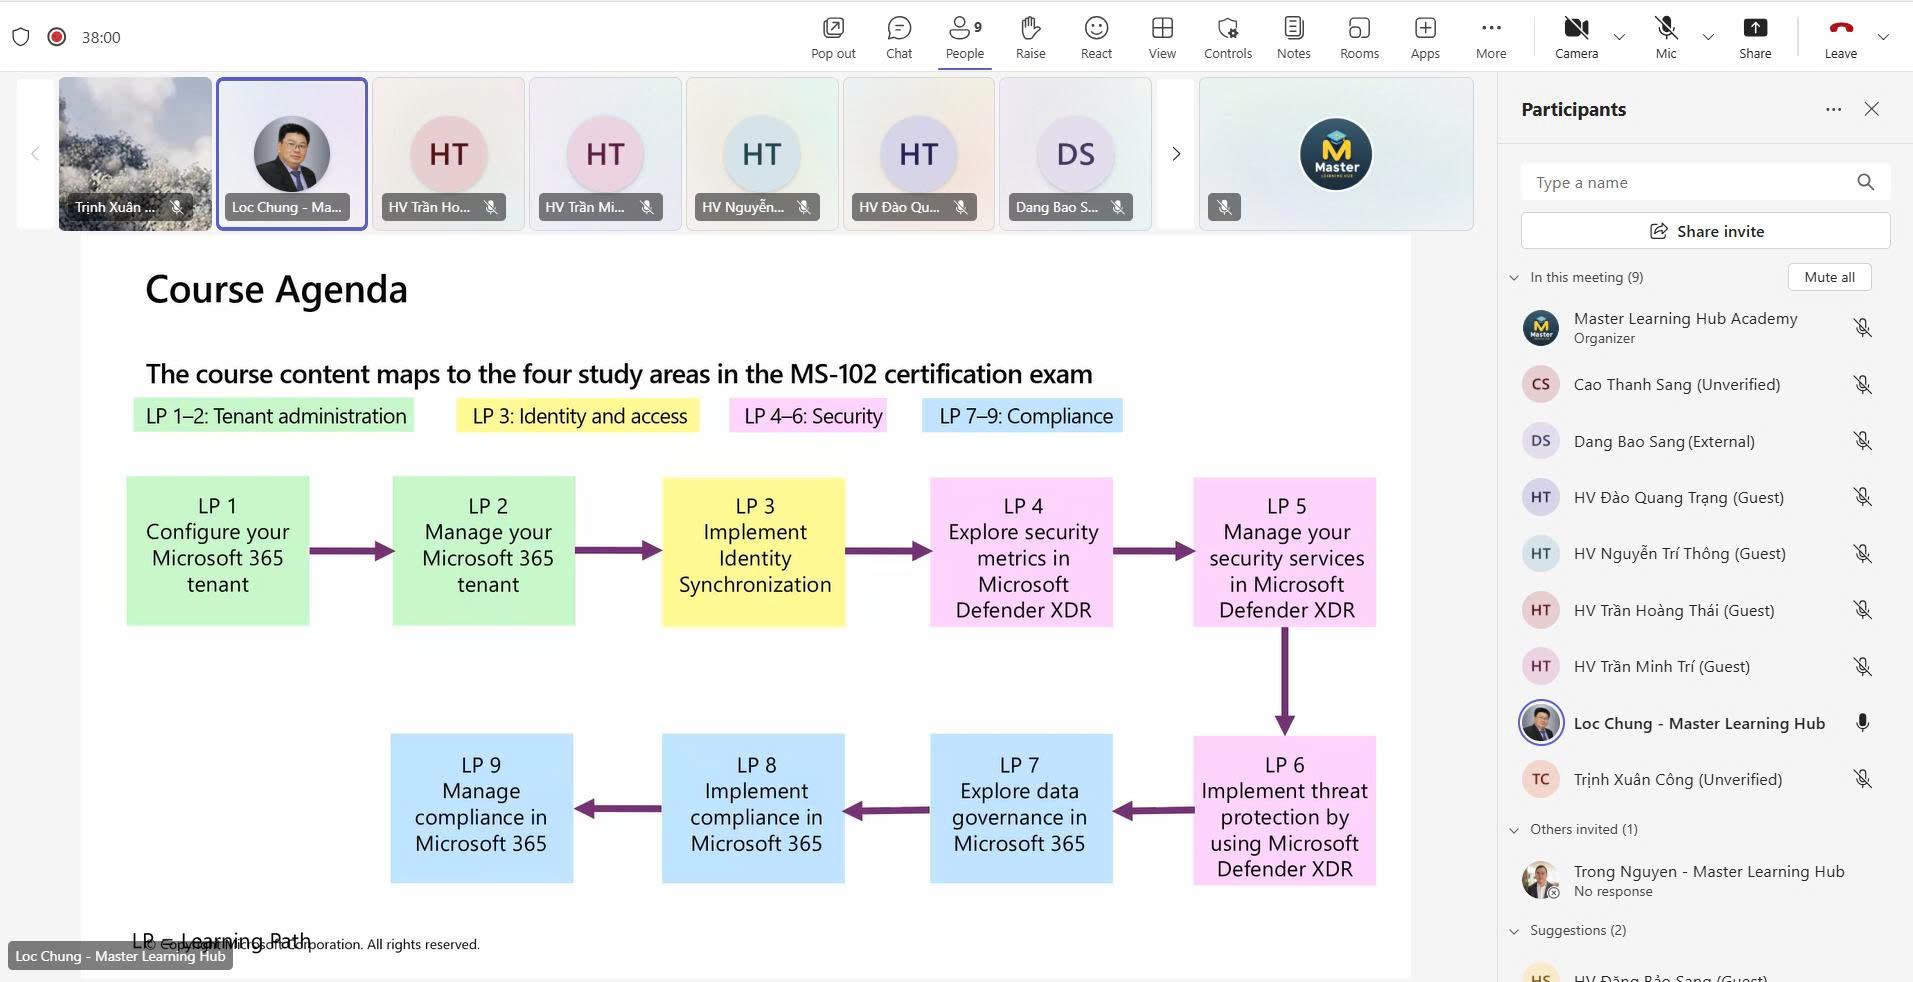Viewport: 1913px width, 982px height.
Task: Turn on the Camera
Action: [1576, 38]
